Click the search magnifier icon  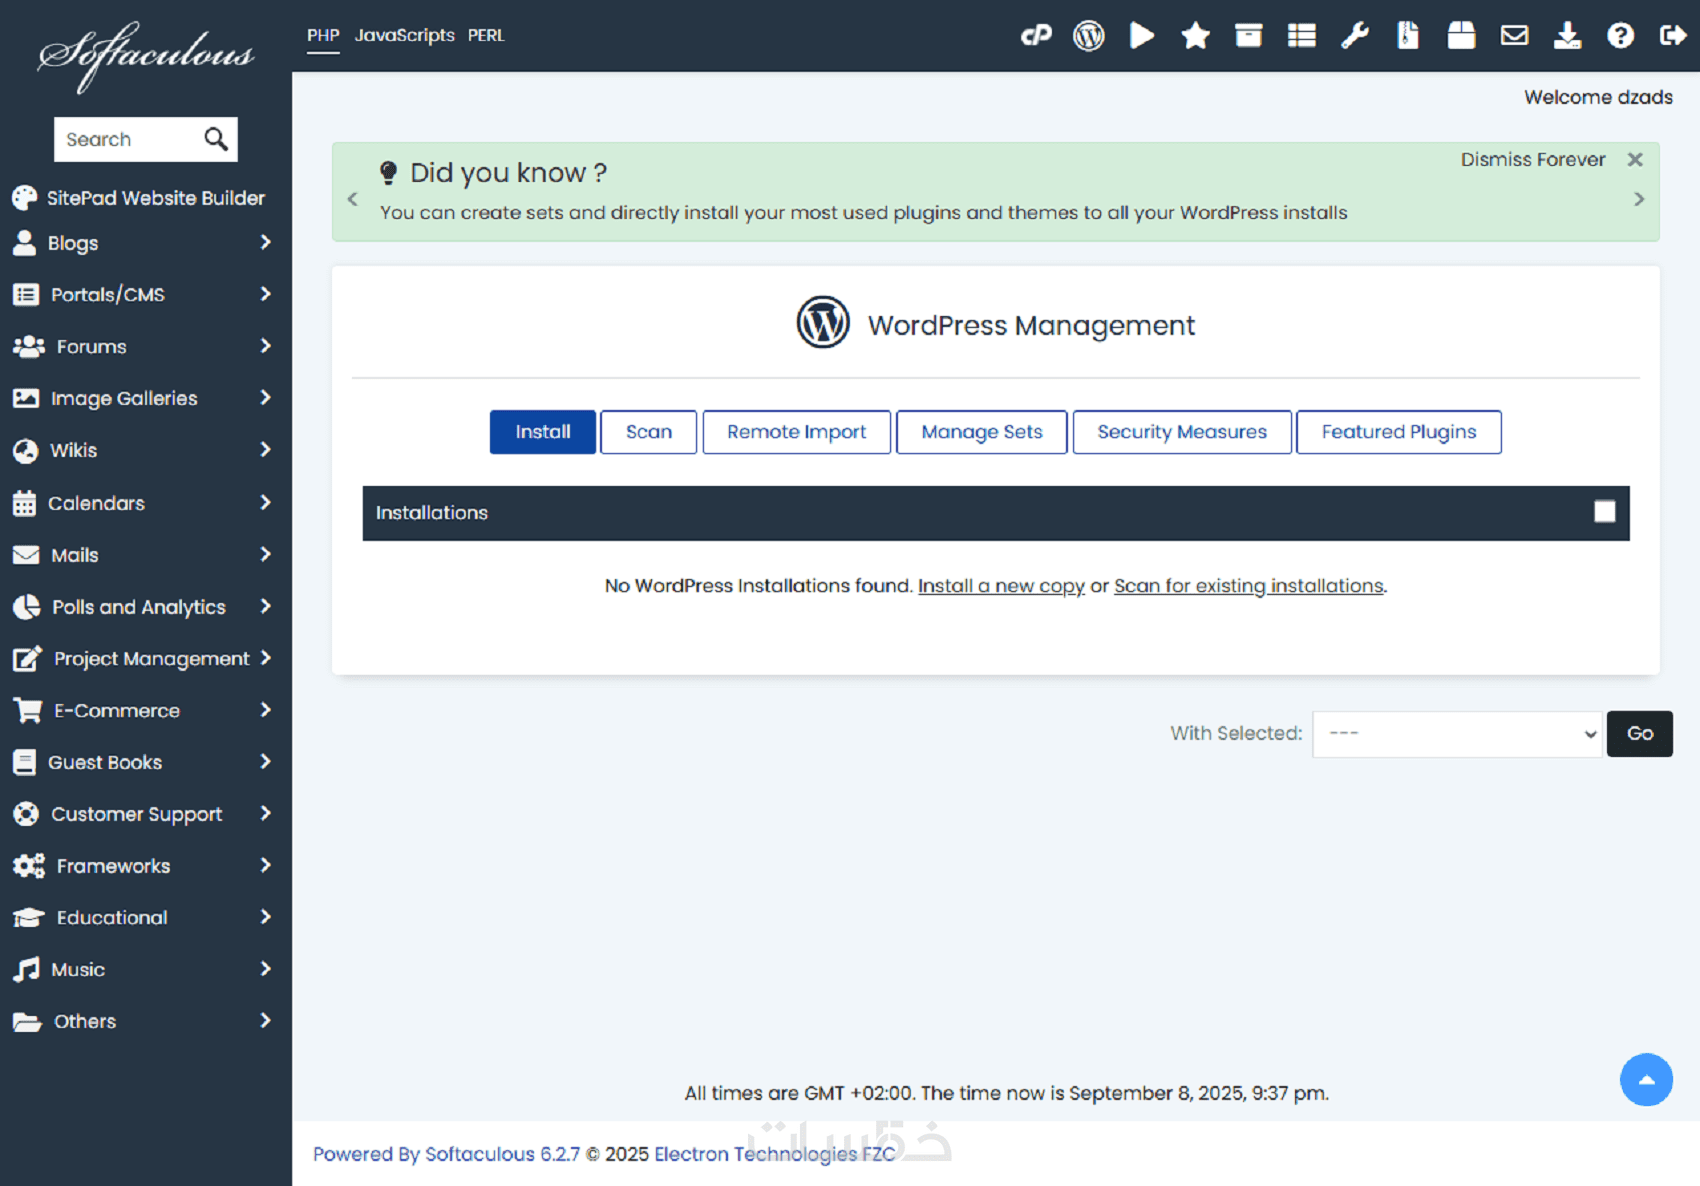pos(216,139)
